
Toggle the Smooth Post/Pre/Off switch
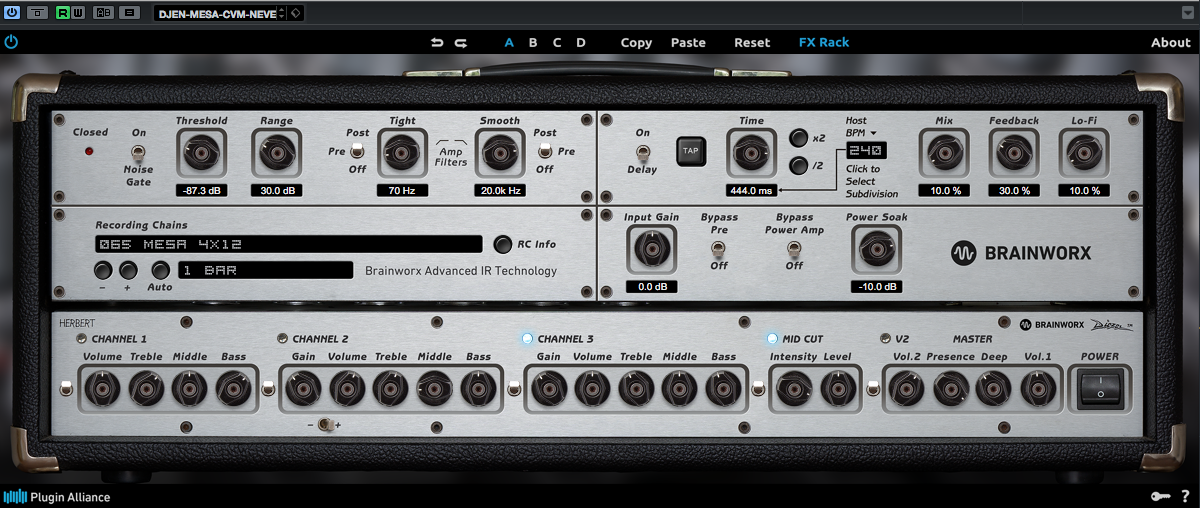545,152
